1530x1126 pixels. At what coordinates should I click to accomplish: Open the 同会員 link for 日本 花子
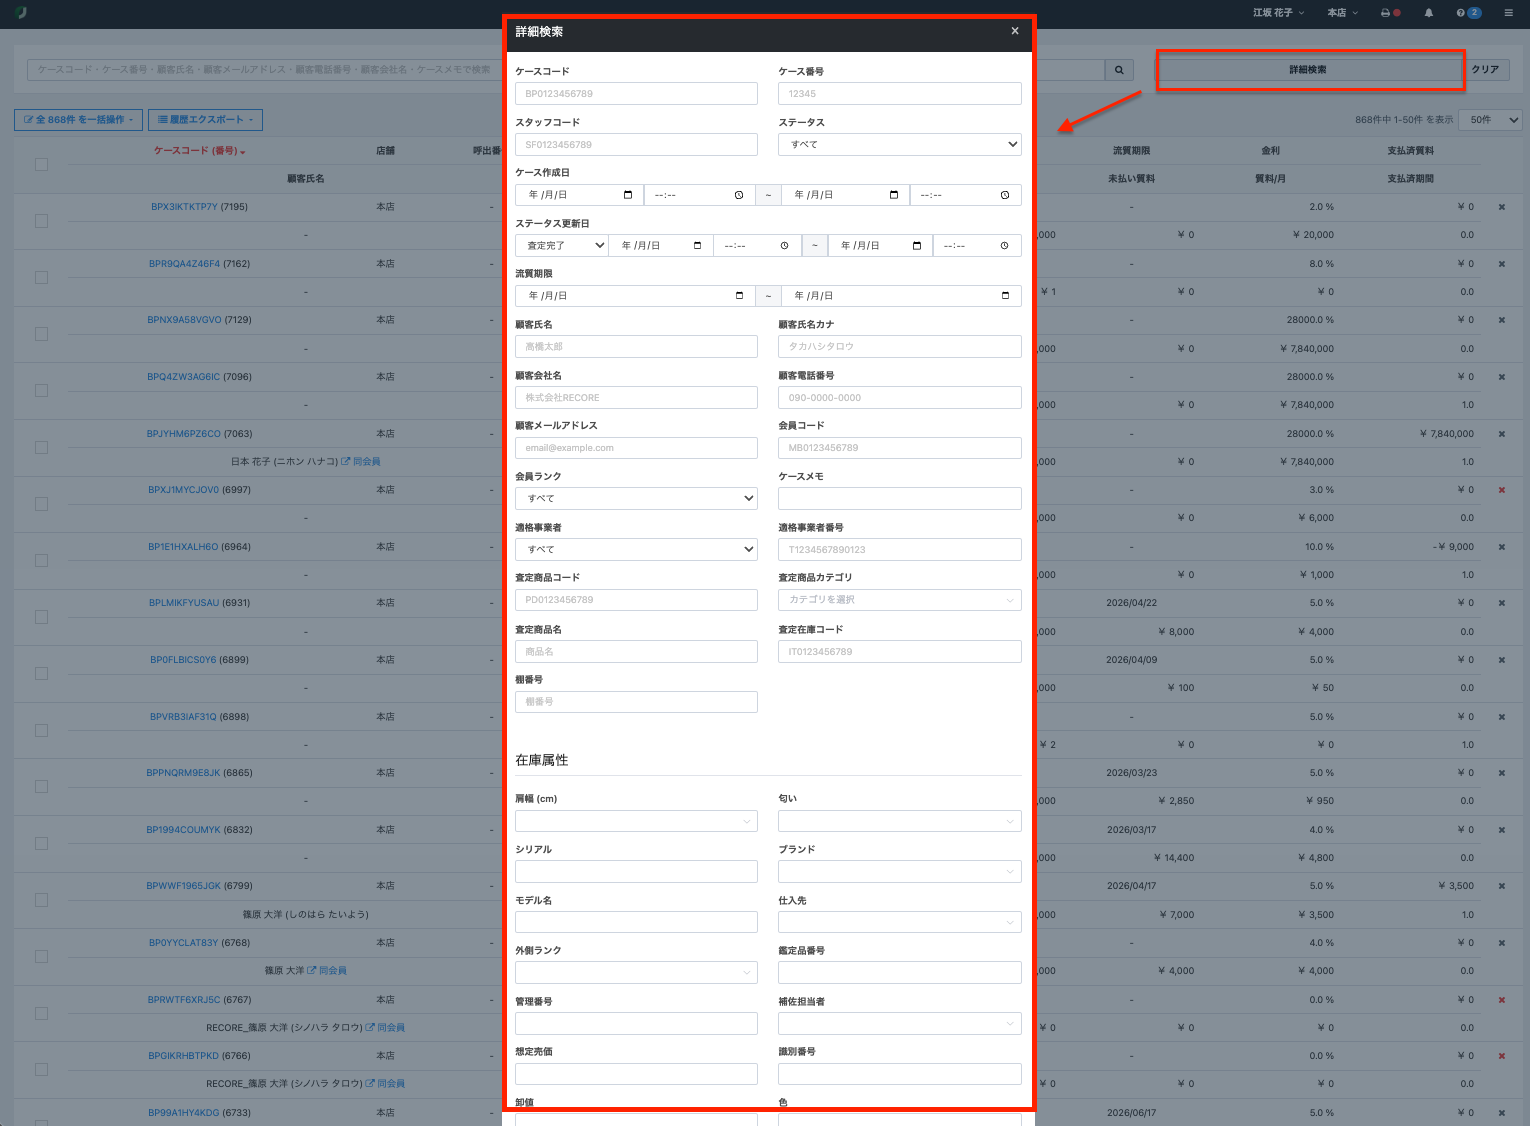(x=361, y=462)
